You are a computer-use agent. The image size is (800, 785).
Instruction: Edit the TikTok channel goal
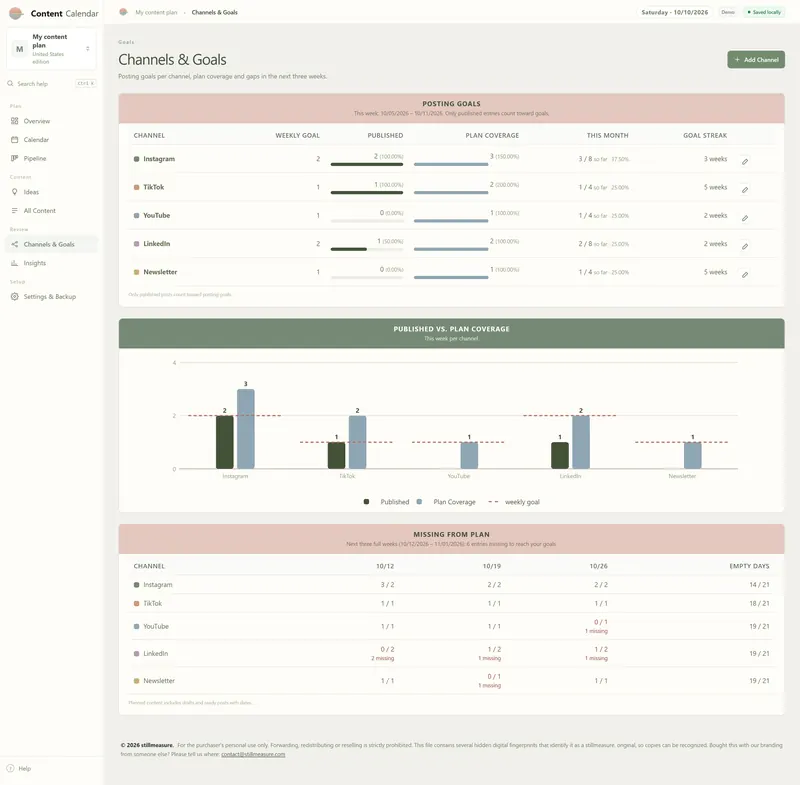[x=745, y=190]
